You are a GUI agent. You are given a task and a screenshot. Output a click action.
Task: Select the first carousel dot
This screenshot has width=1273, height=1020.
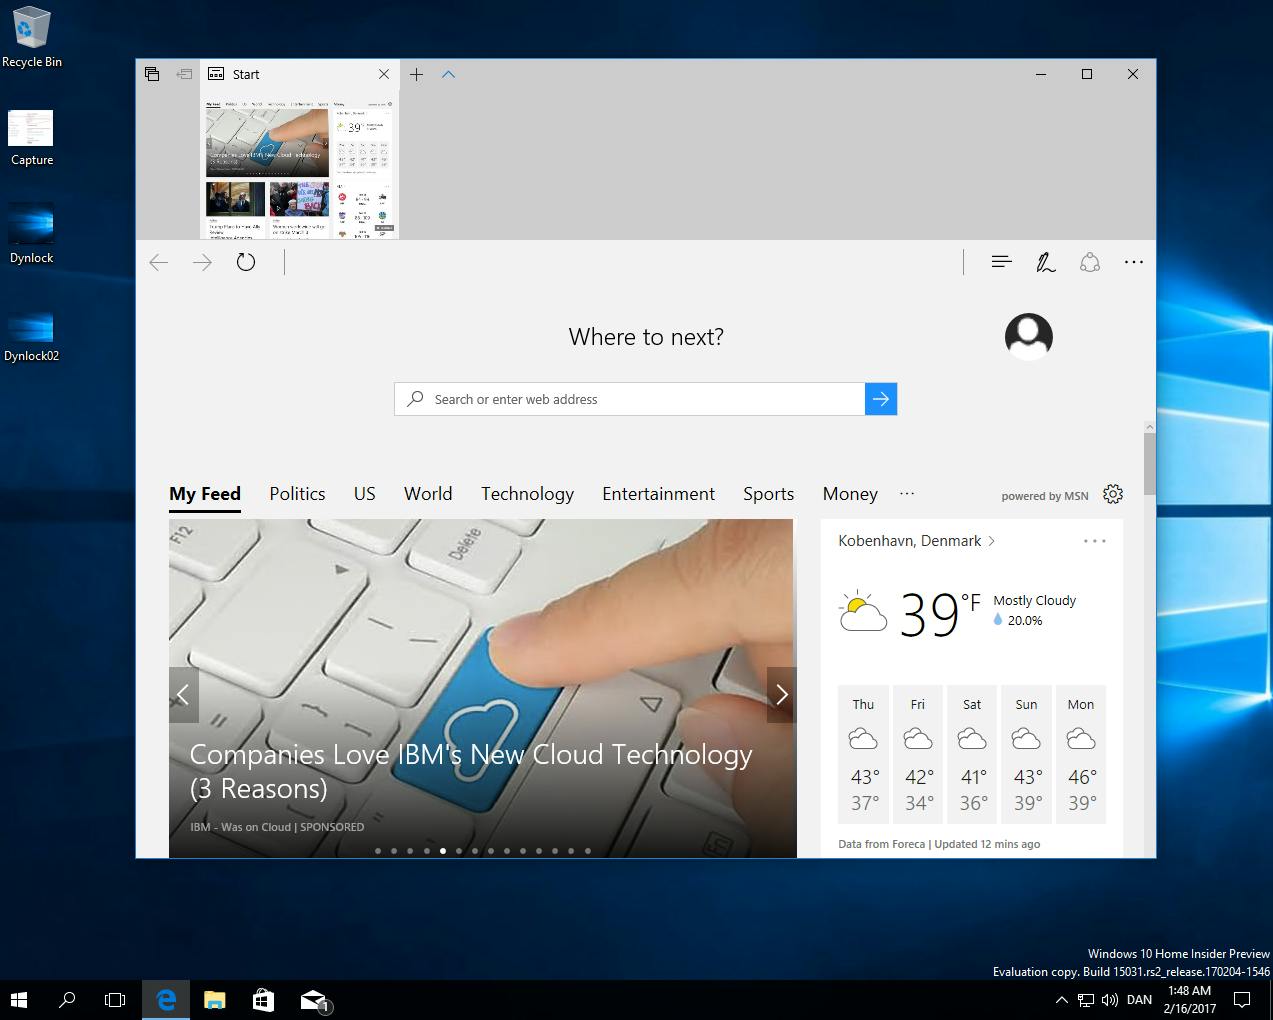[x=378, y=851]
